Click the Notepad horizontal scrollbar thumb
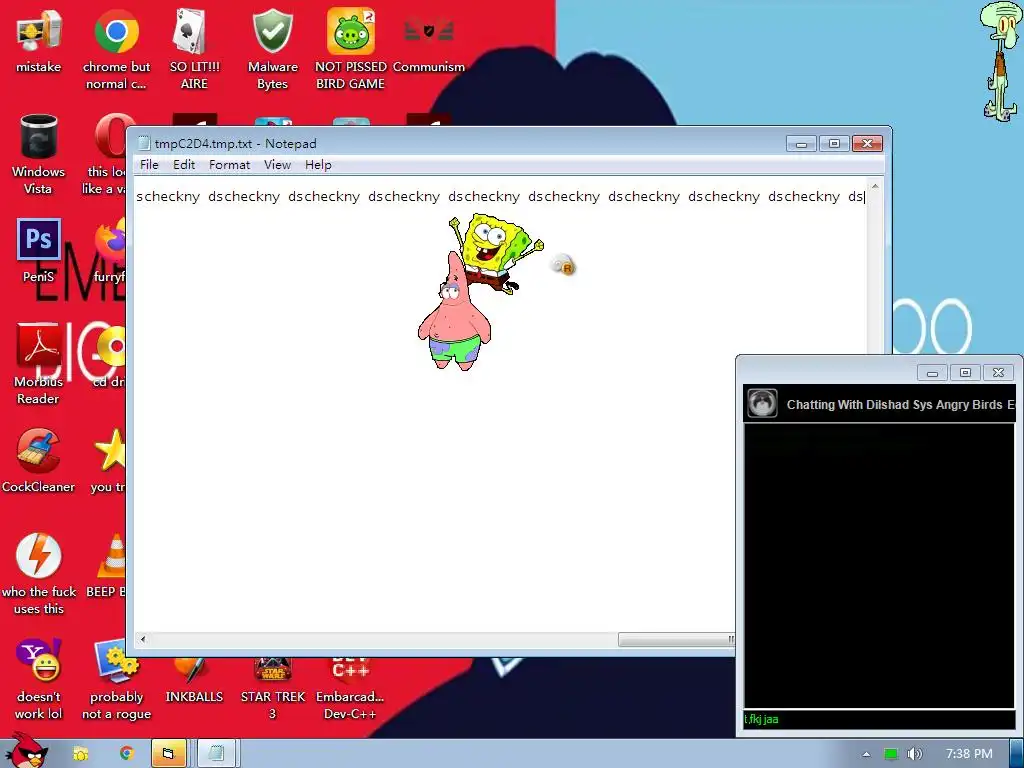Image resolution: width=1024 pixels, height=768 pixels. coord(677,639)
